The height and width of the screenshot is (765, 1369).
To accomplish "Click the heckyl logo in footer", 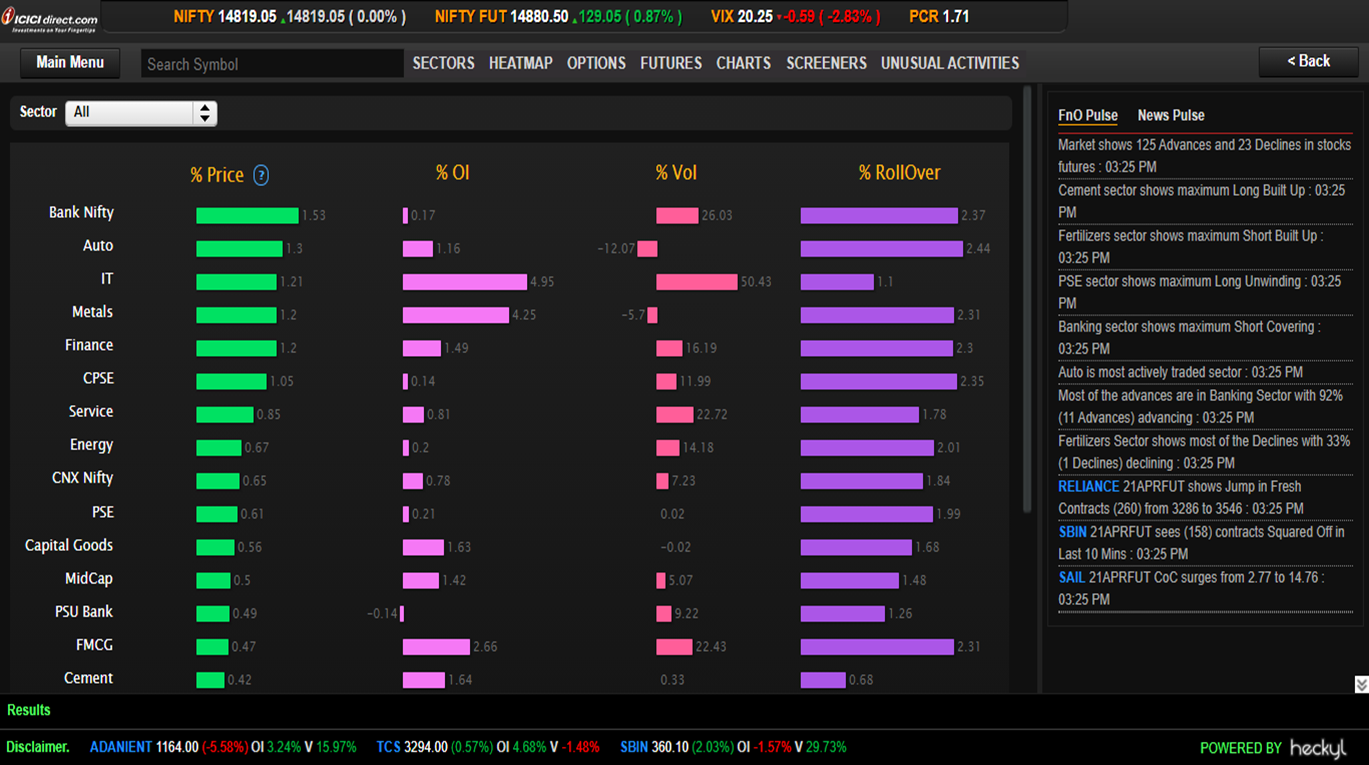I will pyautogui.click(x=1317, y=748).
